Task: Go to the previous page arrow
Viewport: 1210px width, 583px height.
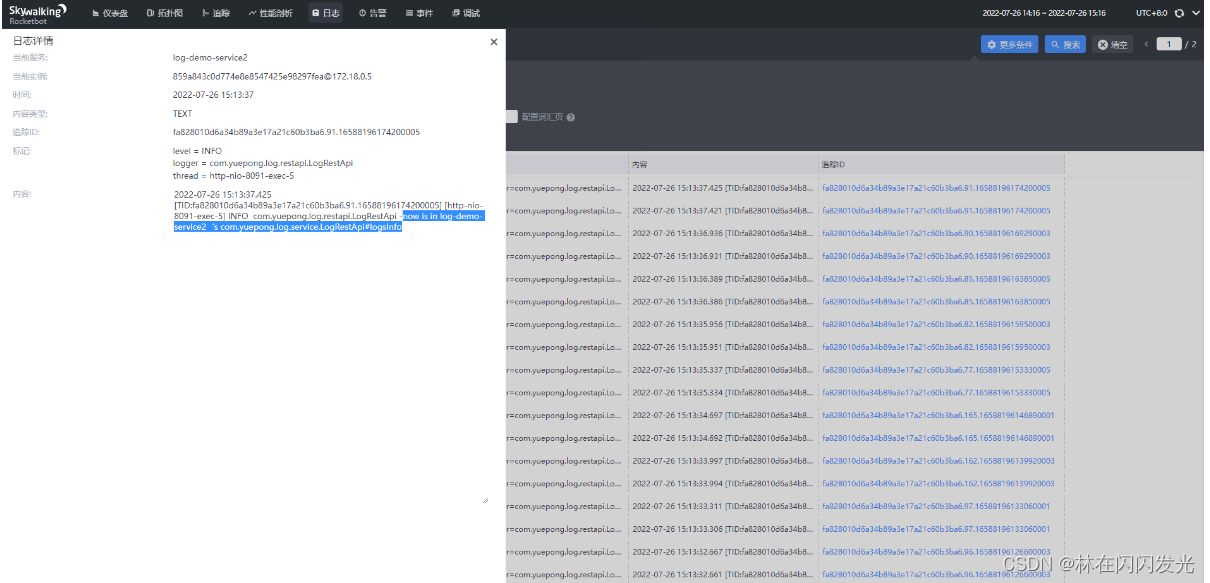Action: tap(1147, 44)
